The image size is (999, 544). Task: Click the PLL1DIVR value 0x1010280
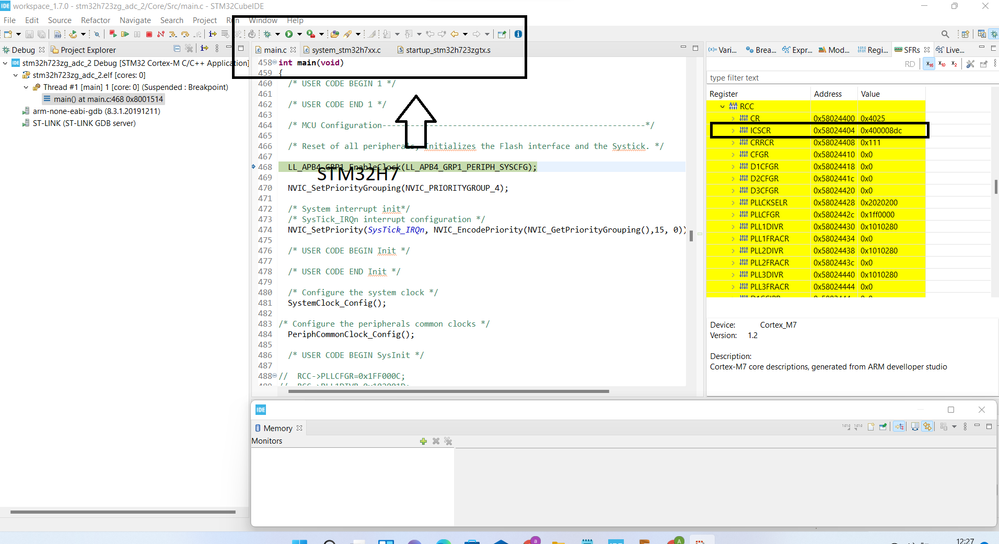(879, 227)
